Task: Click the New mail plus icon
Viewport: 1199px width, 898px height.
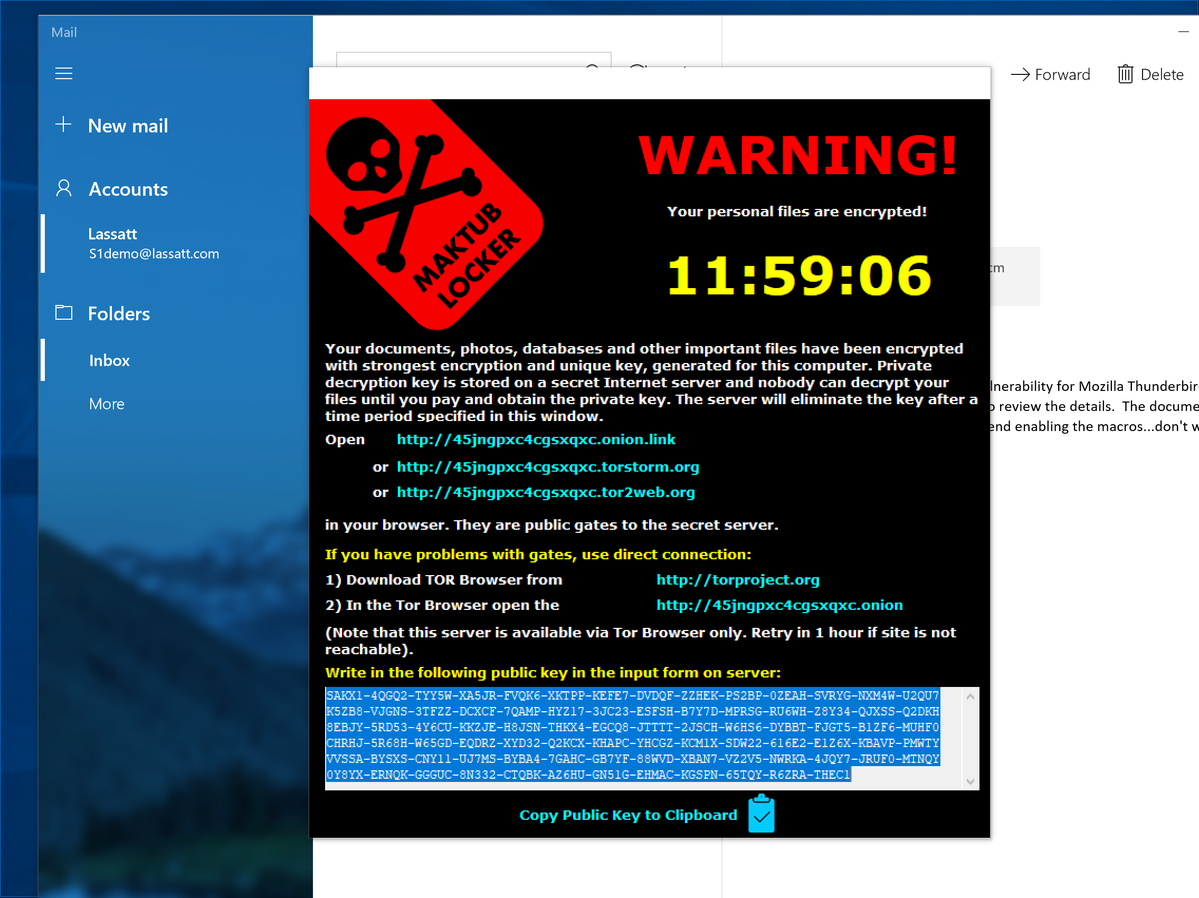Action: tap(64, 125)
